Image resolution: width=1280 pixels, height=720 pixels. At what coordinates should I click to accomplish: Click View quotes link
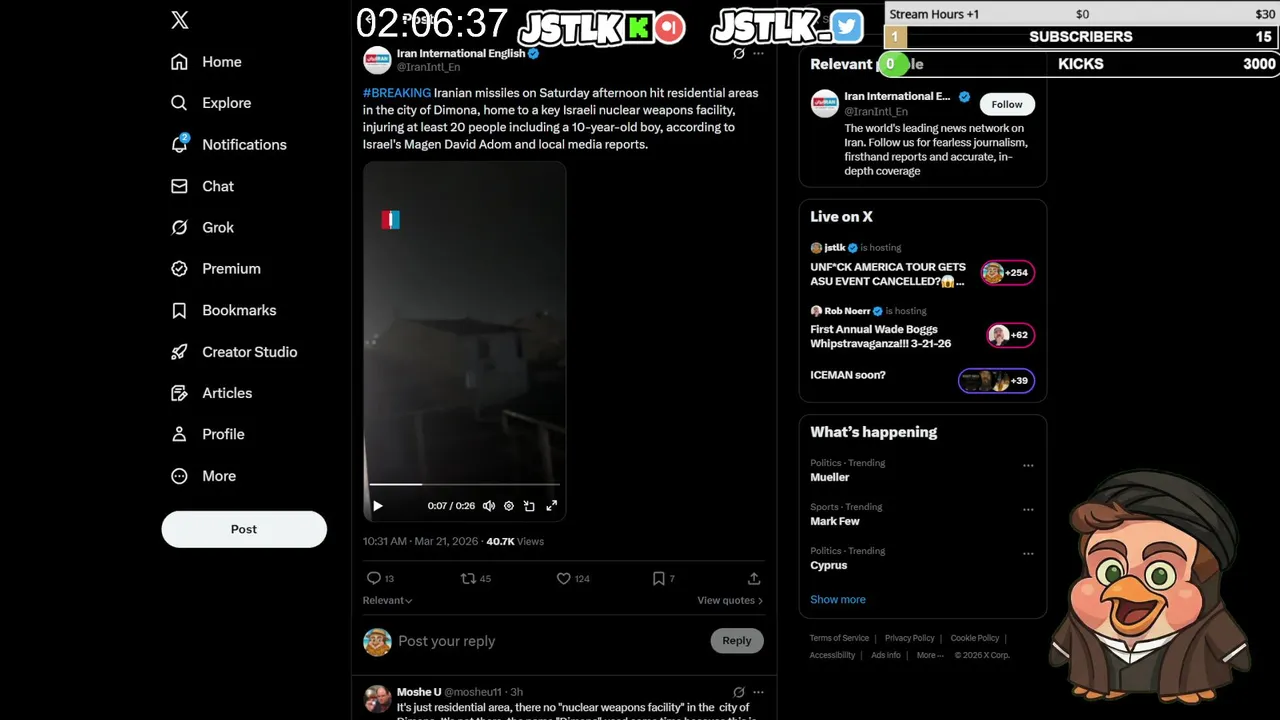730,600
